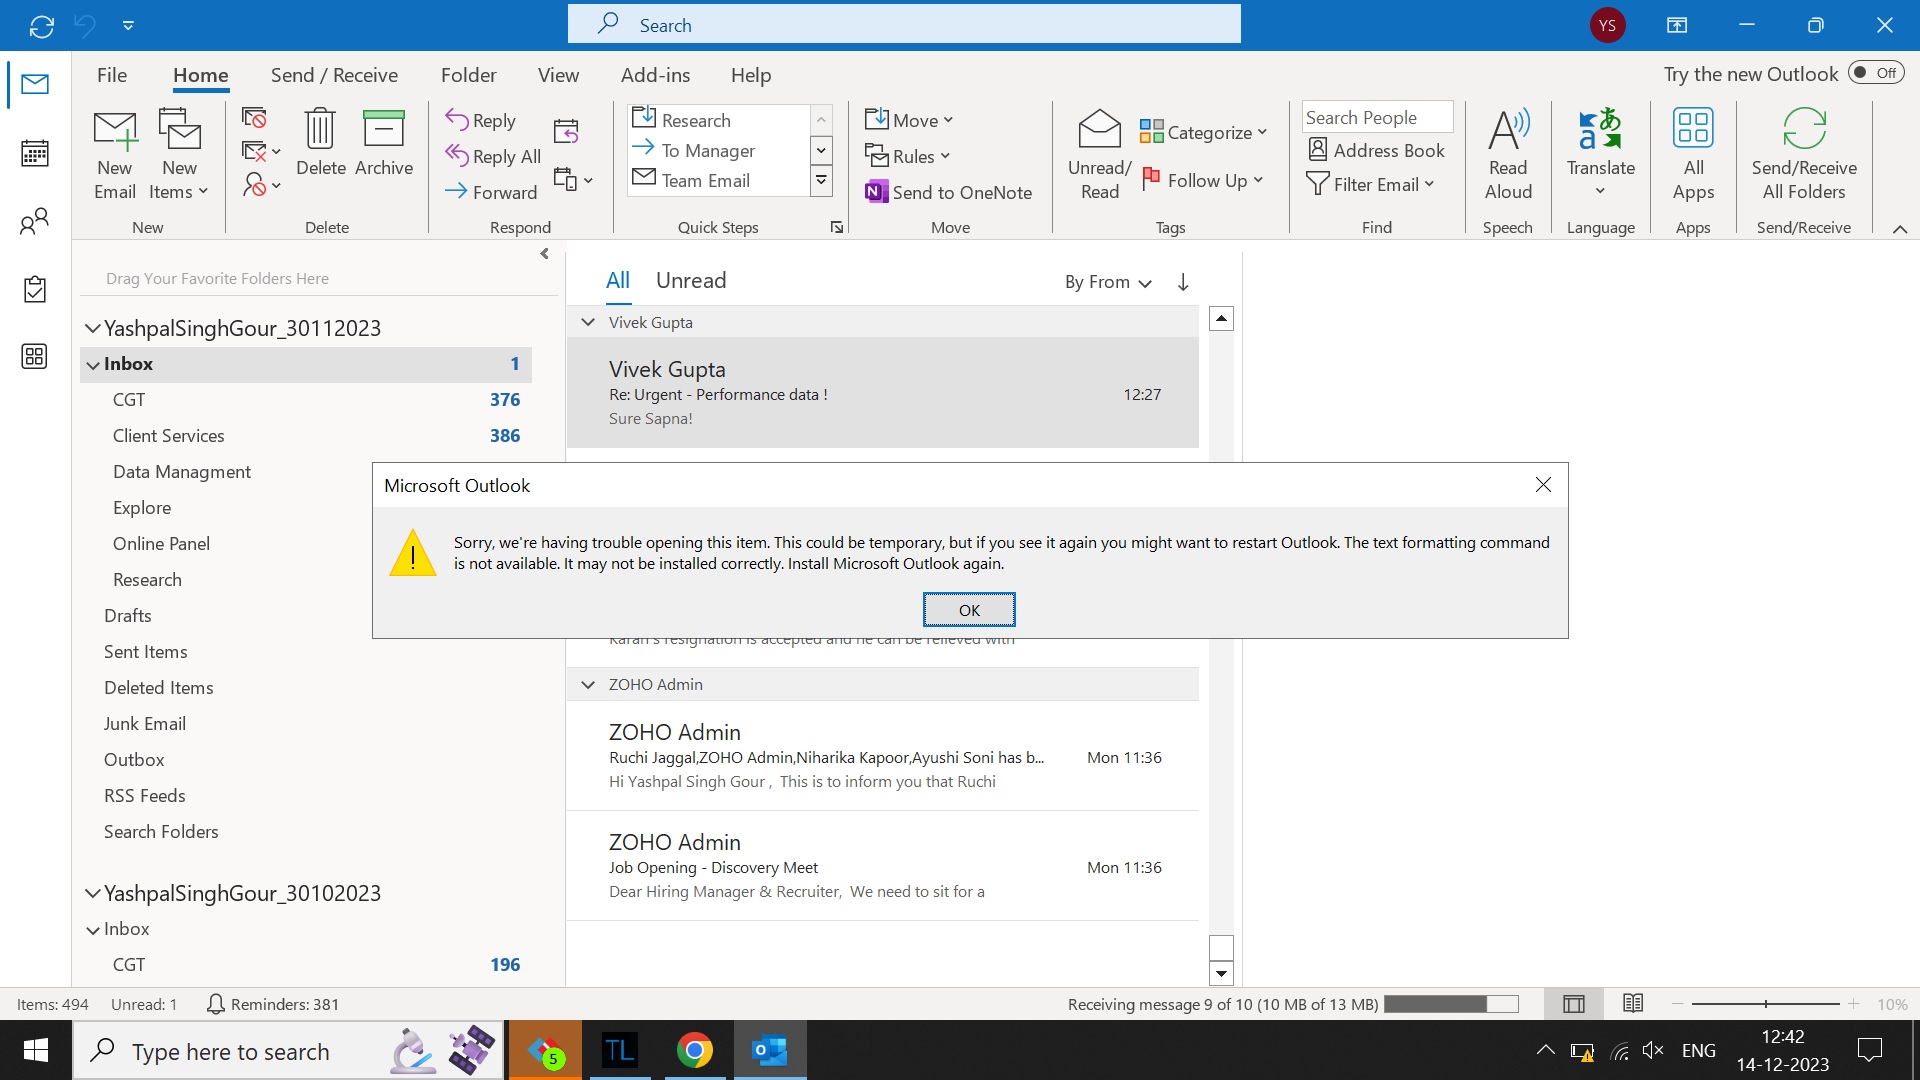This screenshot has height=1080, width=1920.
Task: Open the Categorize dropdown
Action: [1204, 132]
